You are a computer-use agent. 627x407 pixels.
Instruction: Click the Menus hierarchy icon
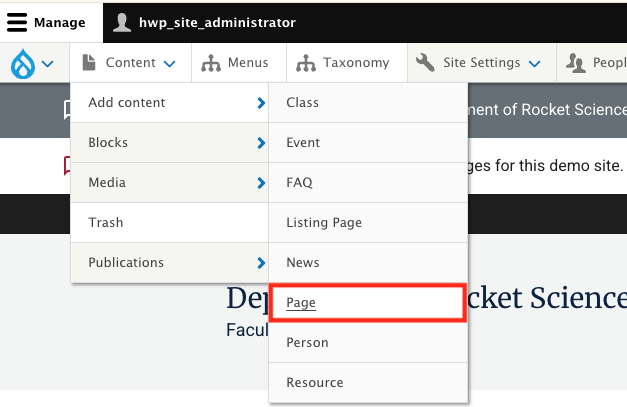[211, 63]
